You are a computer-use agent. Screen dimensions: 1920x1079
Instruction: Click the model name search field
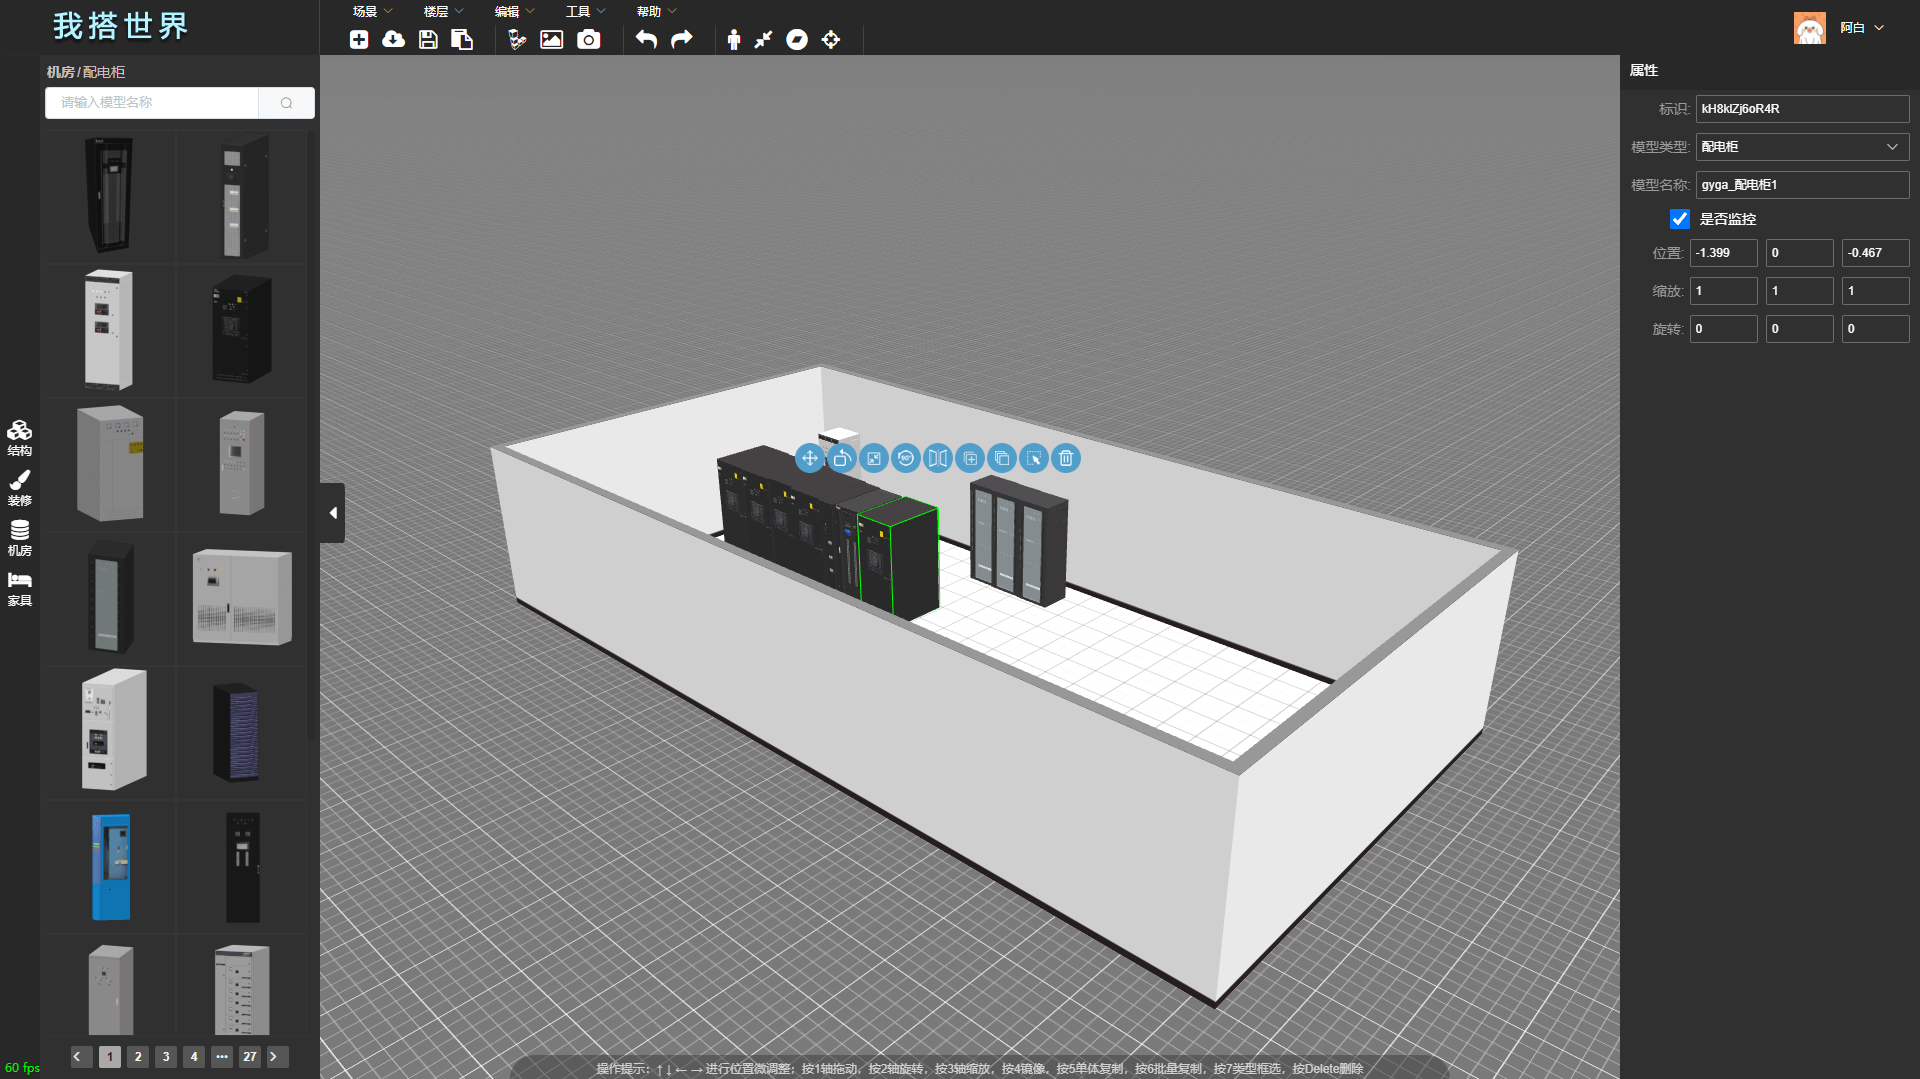click(x=152, y=103)
